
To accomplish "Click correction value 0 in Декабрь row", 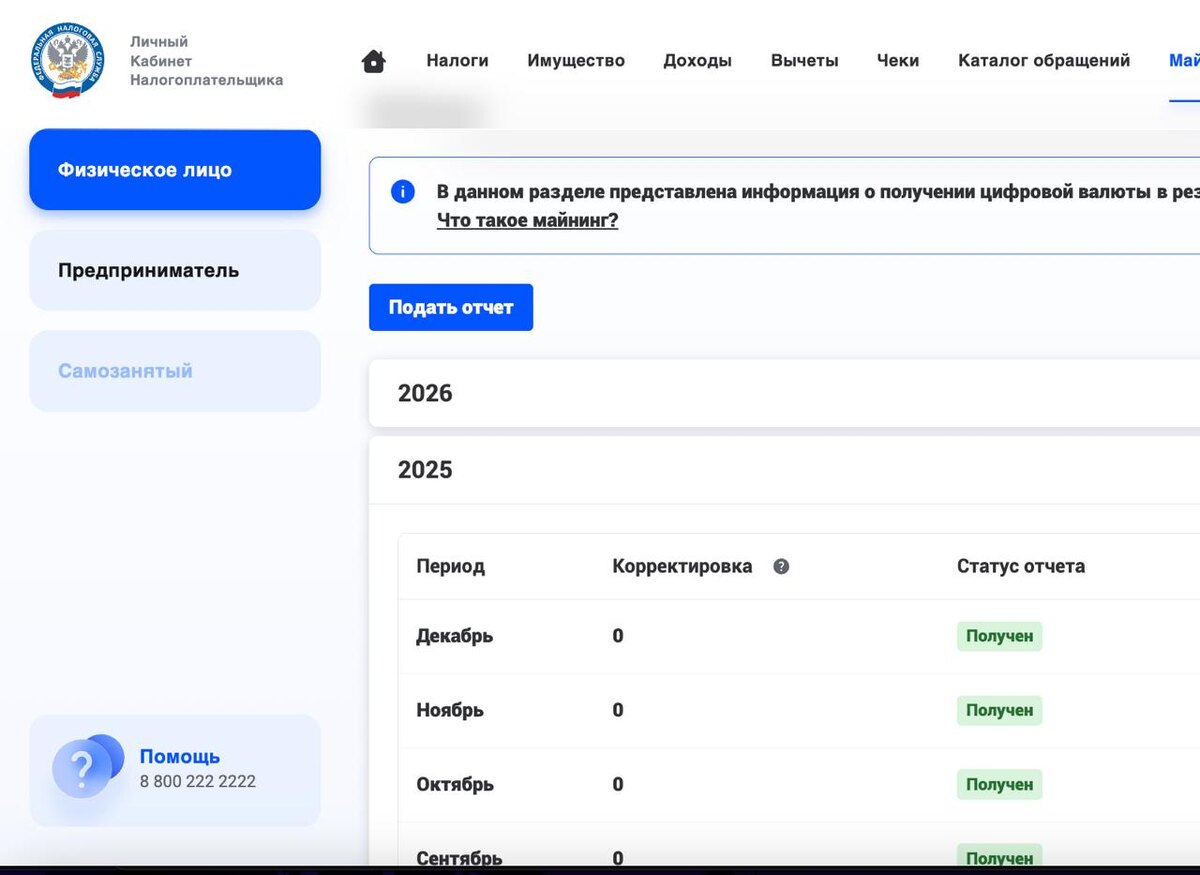I will point(618,636).
